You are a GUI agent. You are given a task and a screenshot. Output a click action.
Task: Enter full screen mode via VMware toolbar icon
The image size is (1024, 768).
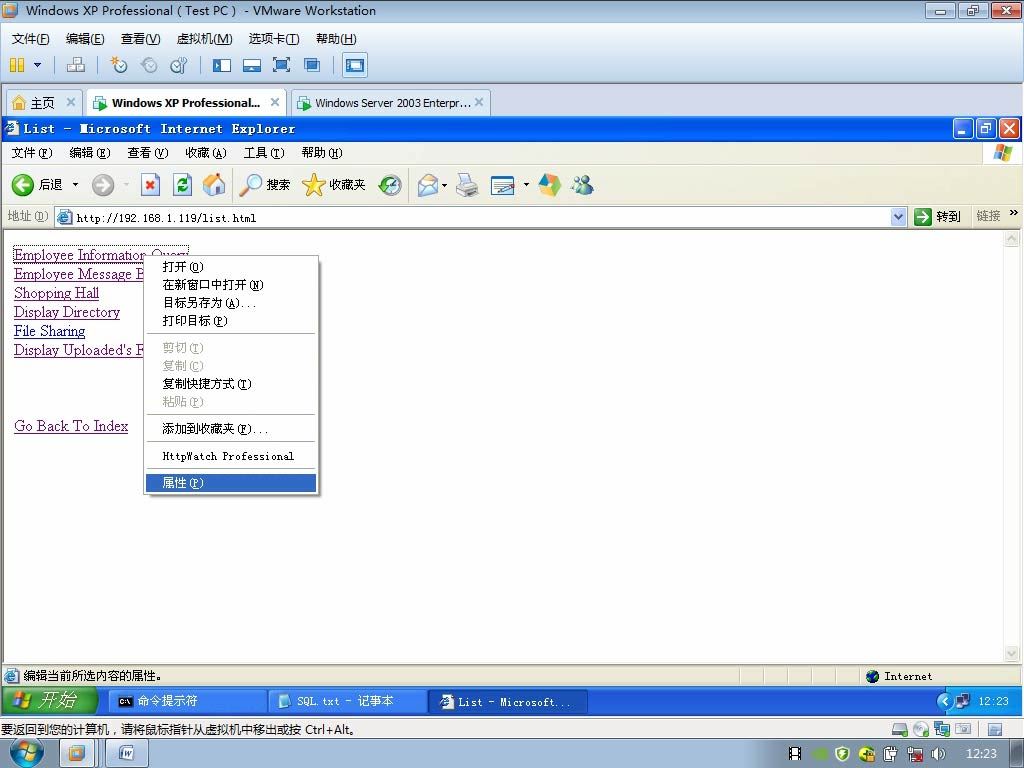pos(281,65)
